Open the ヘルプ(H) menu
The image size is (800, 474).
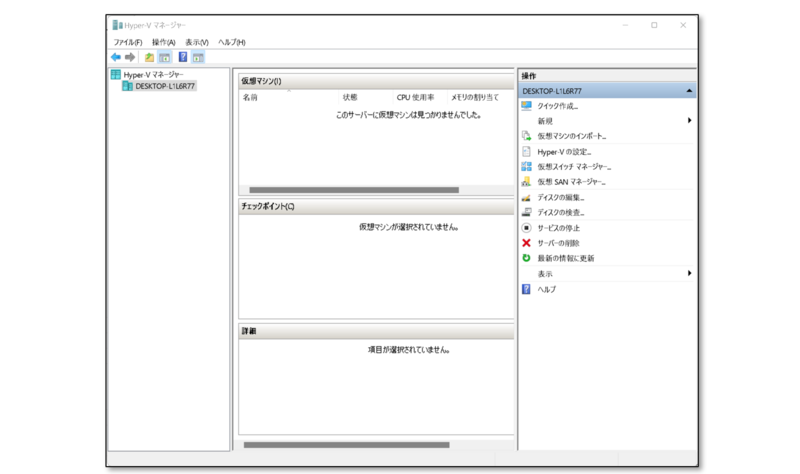coord(232,42)
